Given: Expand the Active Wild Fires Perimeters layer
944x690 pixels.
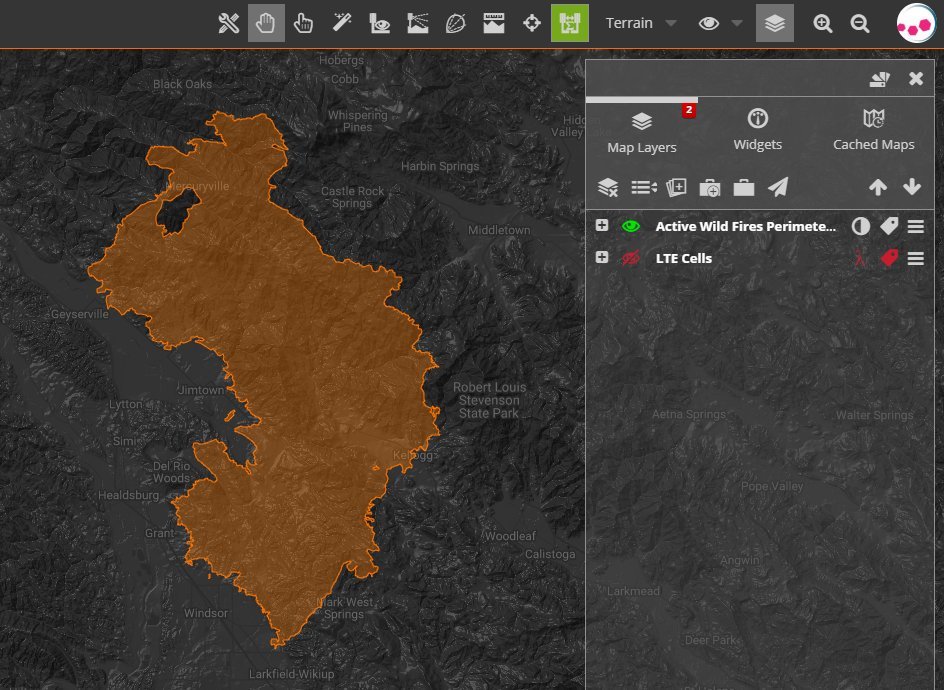Looking at the screenshot, I should tap(602, 226).
